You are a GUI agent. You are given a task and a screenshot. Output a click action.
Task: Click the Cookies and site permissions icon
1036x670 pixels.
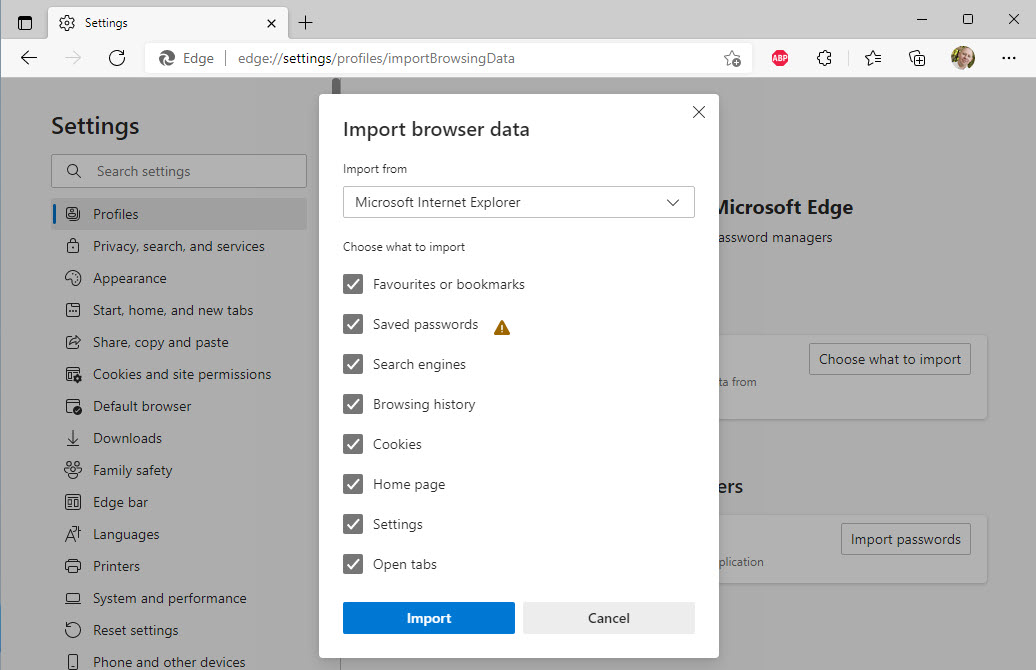[73, 375]
